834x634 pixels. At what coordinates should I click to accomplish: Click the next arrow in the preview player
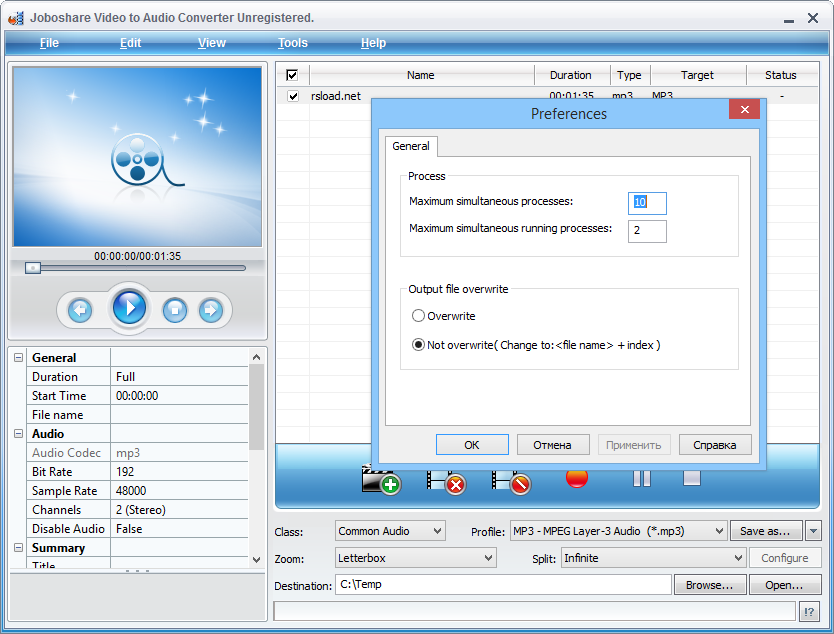(x=211, y=310)
